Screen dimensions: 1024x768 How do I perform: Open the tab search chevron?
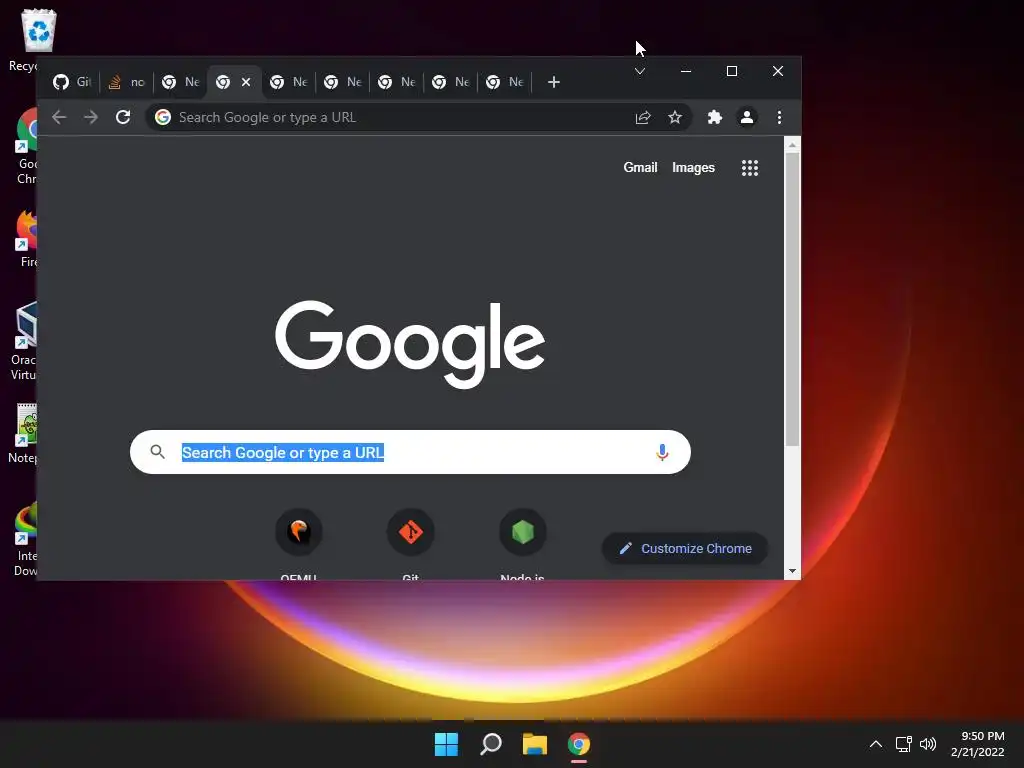pos(640,71)
